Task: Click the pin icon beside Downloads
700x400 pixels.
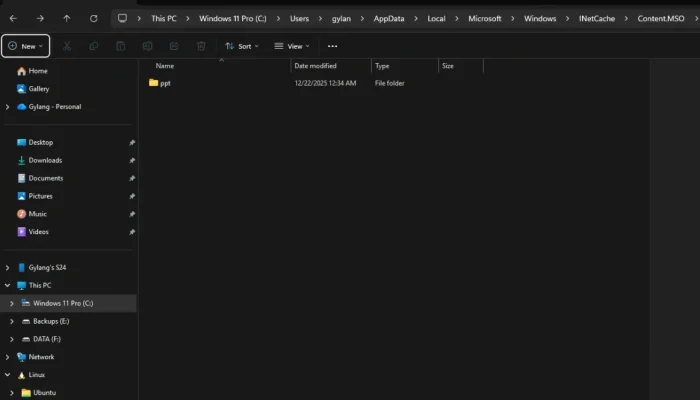Action: coord(132,161)
